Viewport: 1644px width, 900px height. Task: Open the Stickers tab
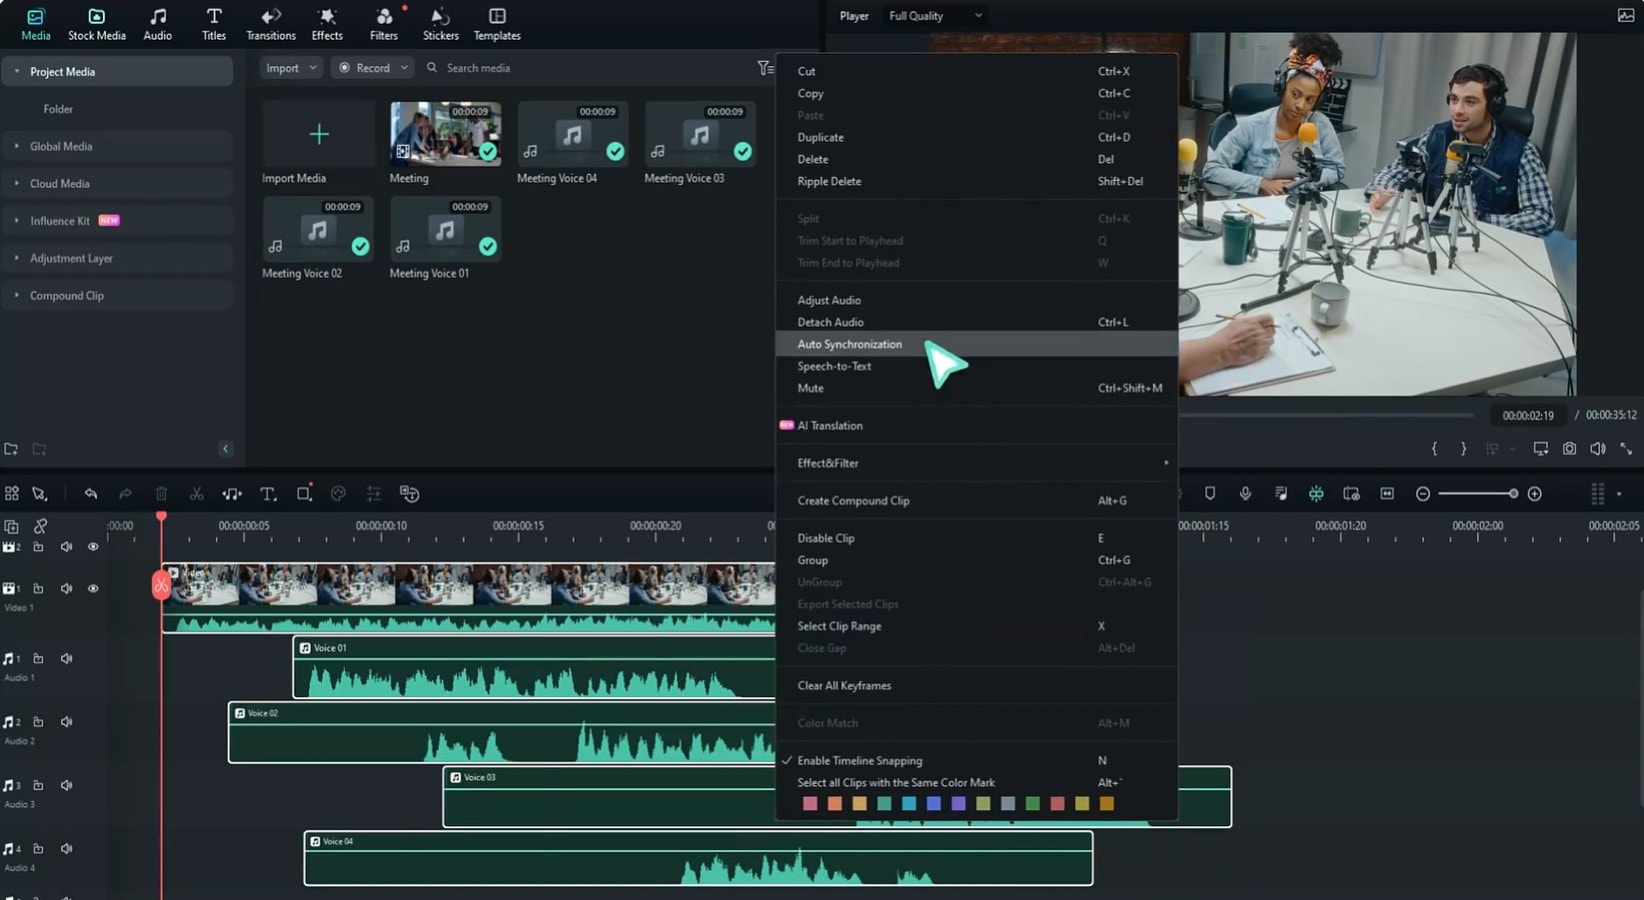[x=440, y=24]
